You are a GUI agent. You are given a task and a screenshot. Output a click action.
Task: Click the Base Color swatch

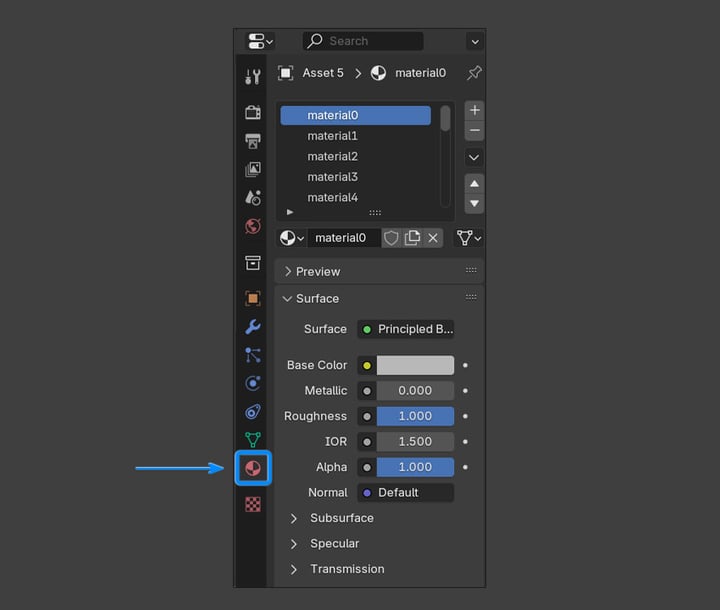tap(415, 366)
